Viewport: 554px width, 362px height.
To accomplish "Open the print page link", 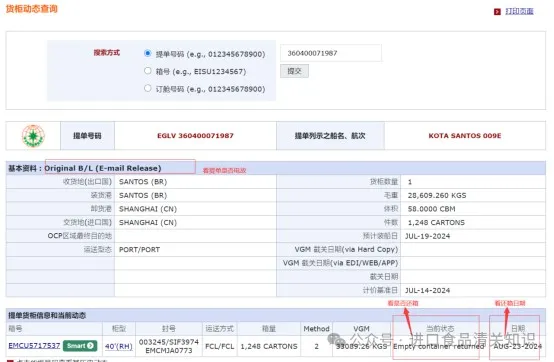I will coord(519,11).
